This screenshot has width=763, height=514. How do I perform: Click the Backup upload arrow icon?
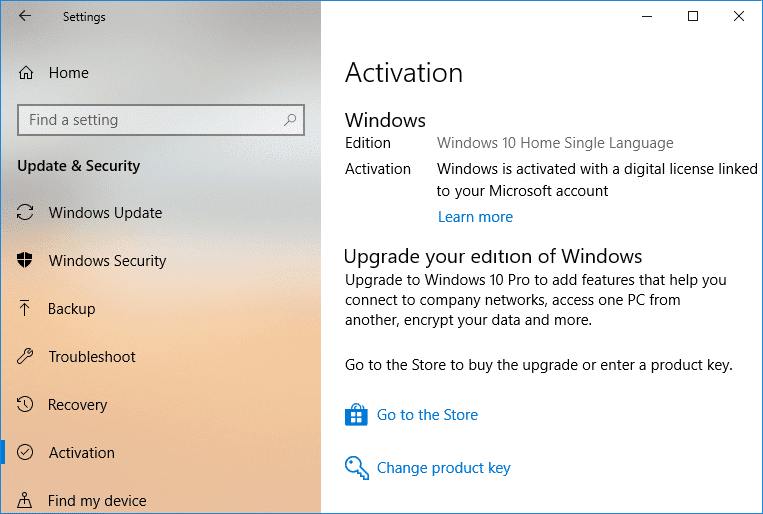[24, 308]
